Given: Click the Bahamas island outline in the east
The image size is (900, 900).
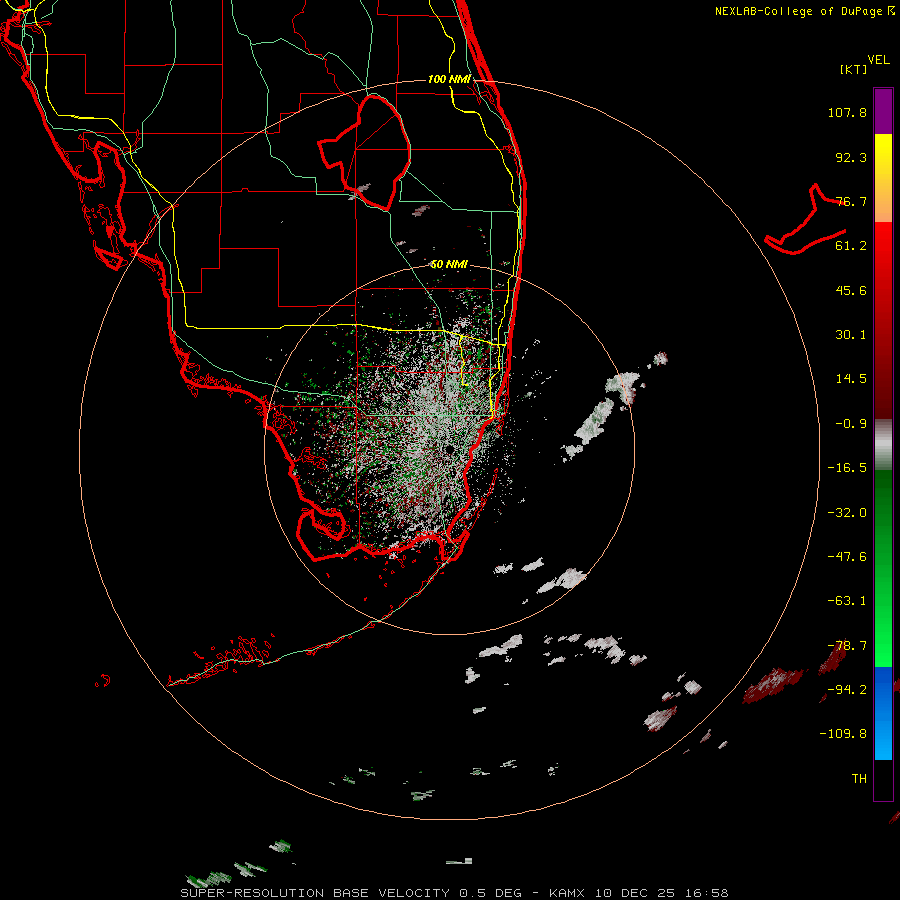Looking at the screenshot, I should click(805, 221).
